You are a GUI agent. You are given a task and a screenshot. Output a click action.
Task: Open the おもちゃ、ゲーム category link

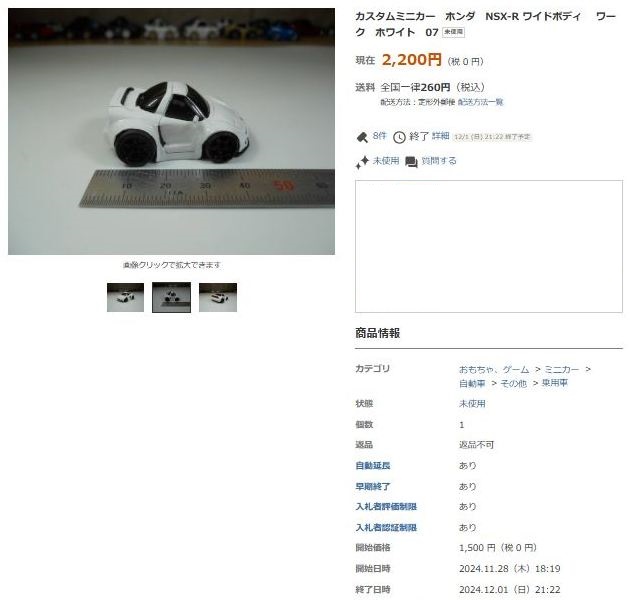[x=494, y=369]
